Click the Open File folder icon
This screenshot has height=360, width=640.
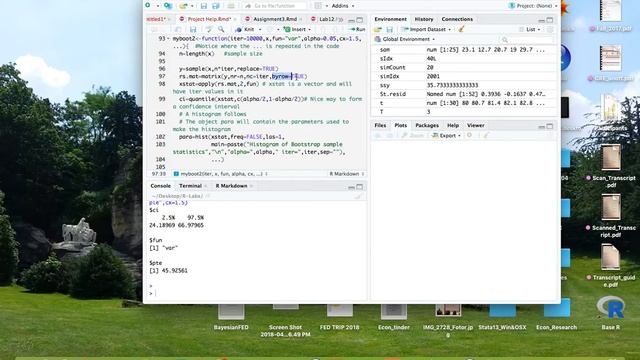coord(183,6)
